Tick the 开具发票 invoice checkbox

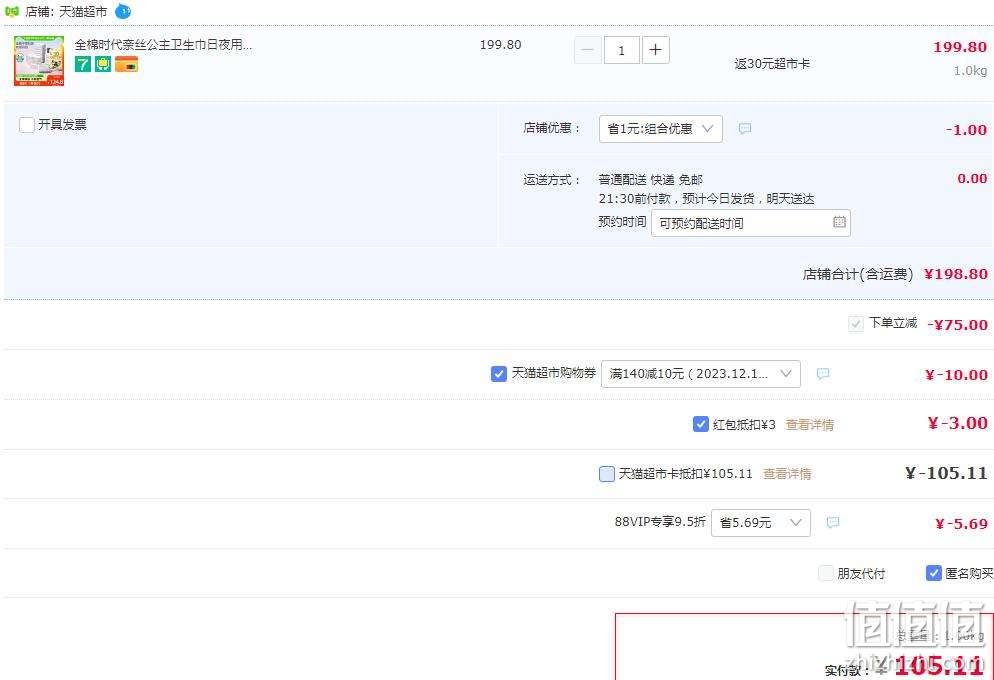(x=27, y=125)
